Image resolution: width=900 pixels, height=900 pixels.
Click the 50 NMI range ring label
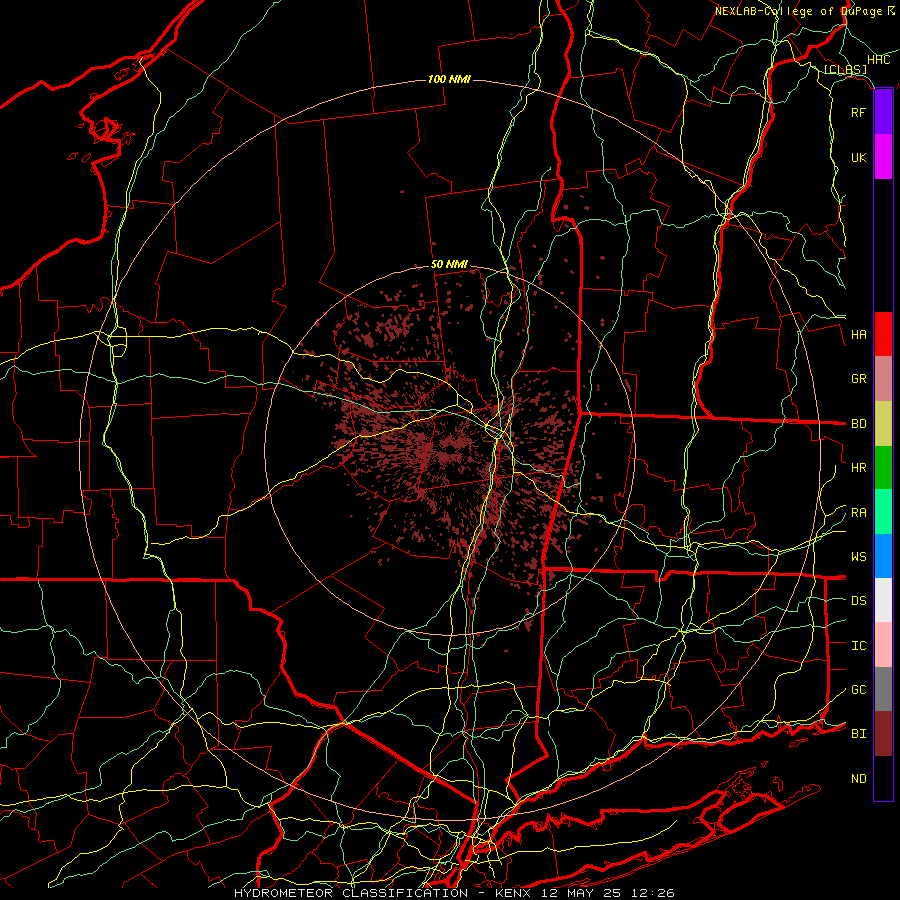pyautogui.click(x=449, y=264)
